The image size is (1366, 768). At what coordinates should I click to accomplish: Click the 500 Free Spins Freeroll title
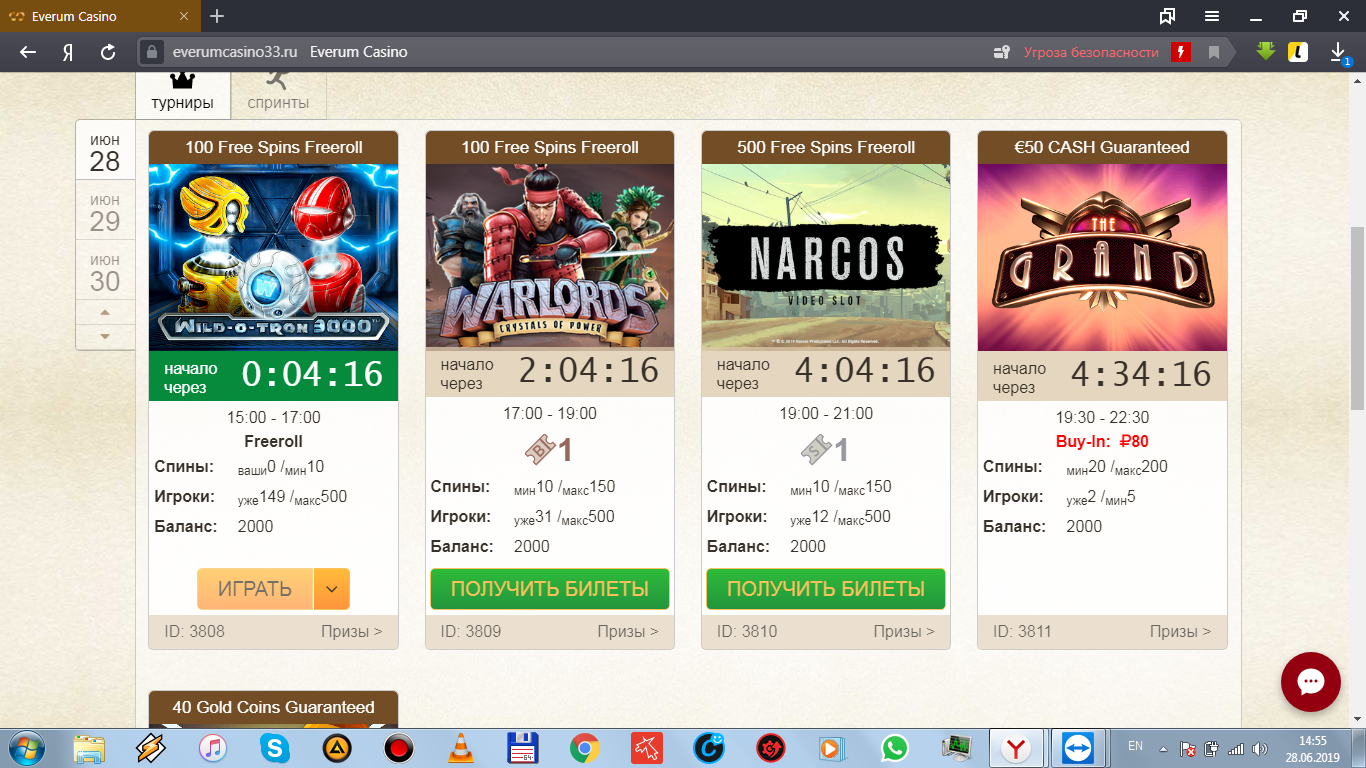click(826, 147)
